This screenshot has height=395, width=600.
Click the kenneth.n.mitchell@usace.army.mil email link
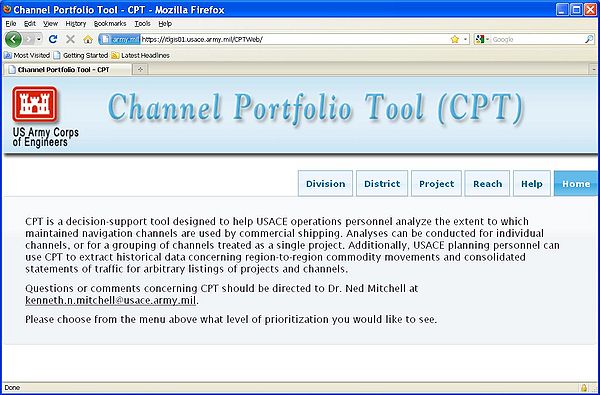pos(111,300)
